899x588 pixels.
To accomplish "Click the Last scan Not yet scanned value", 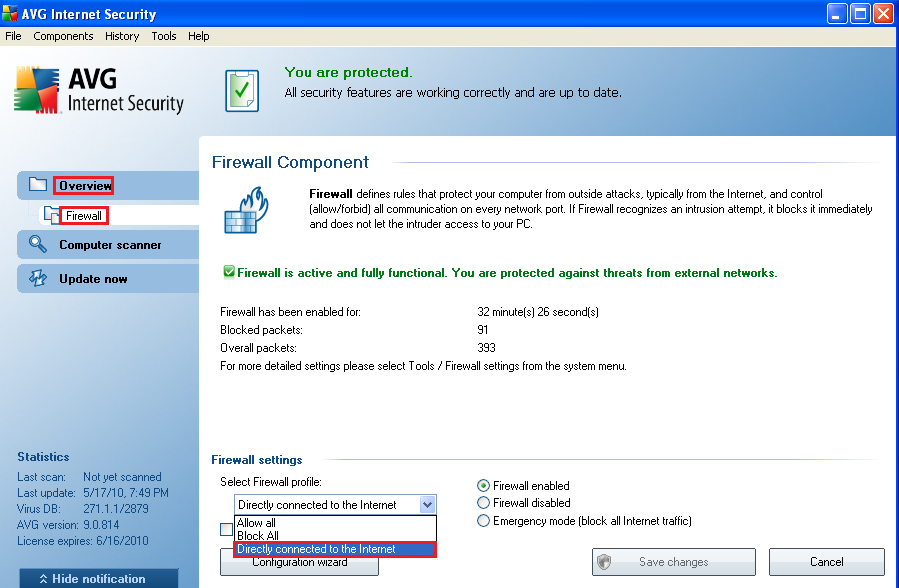I will 122,476.
